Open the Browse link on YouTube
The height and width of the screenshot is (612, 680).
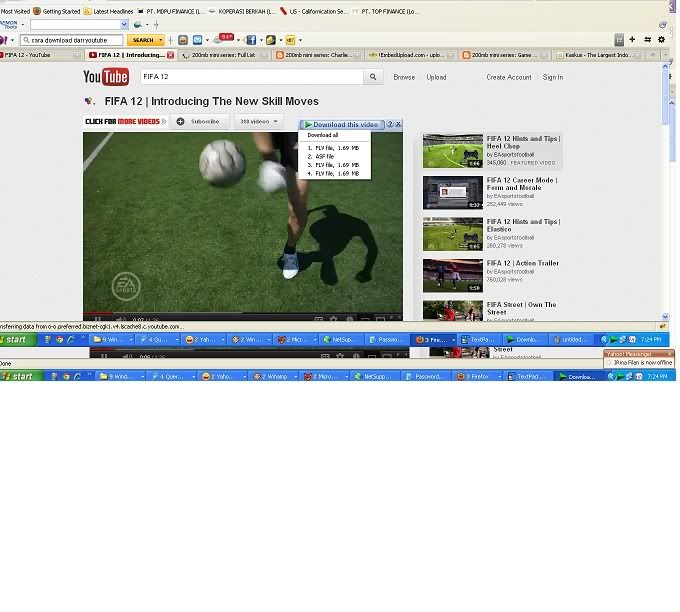(x=404, y=77)
